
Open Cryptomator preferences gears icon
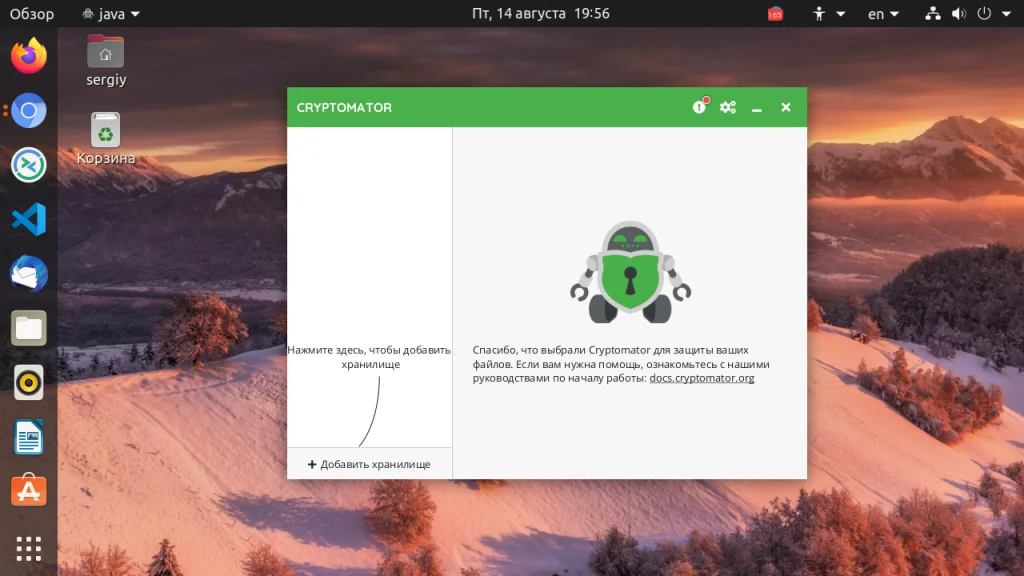728,107
